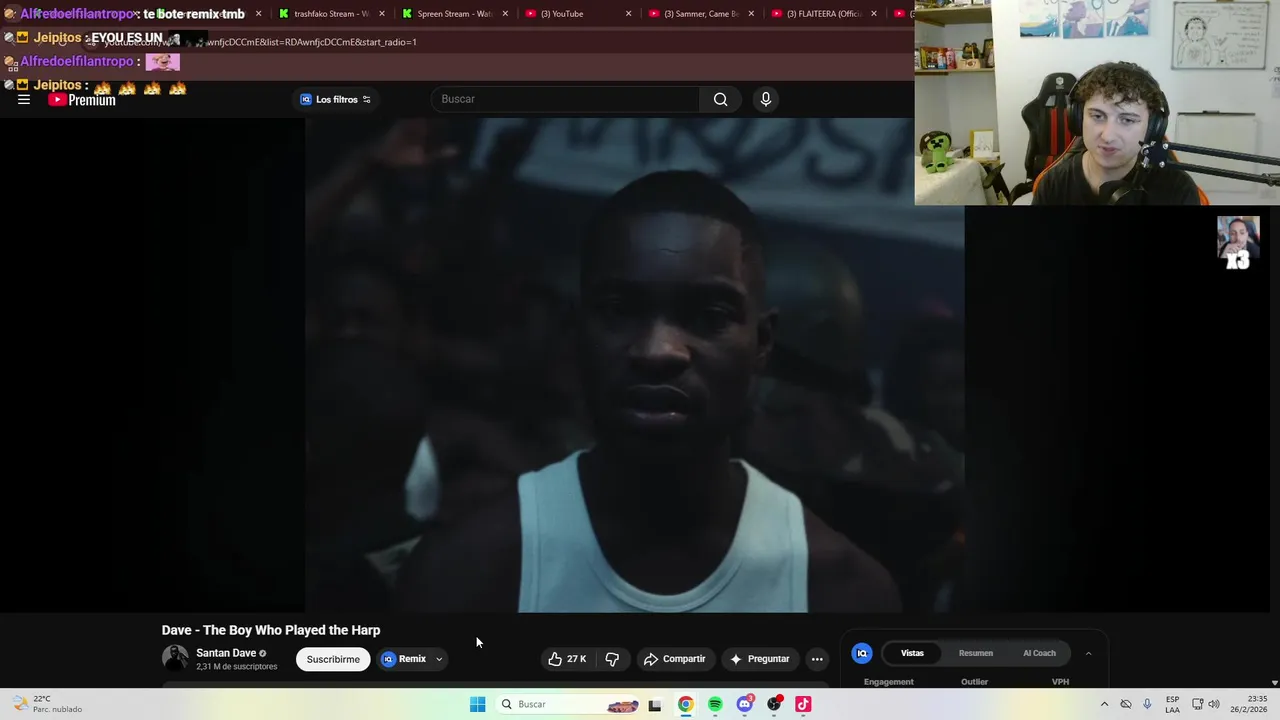Open the app icon between Discord and TikTok
Image resolution: width=1280 pixels, height=720 pixels.
[x=774, y=705]
